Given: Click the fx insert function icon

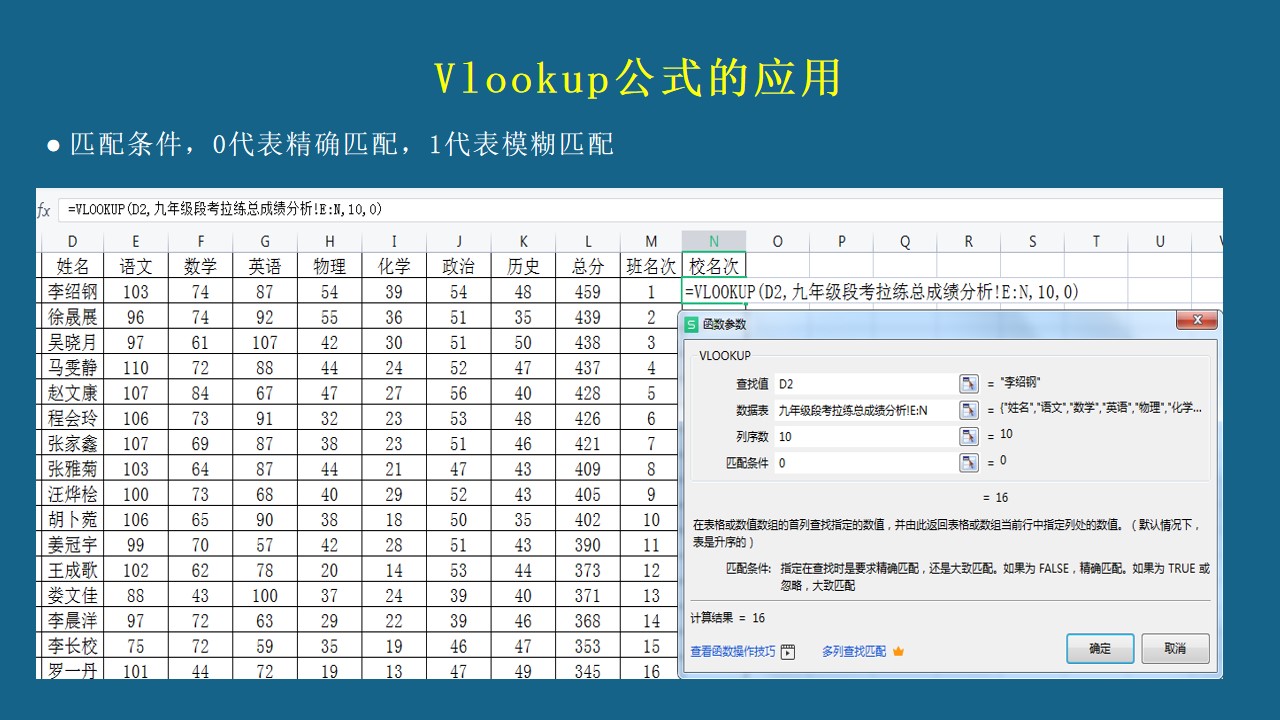Looking at the screenshot, I should (x=44, y=210).
